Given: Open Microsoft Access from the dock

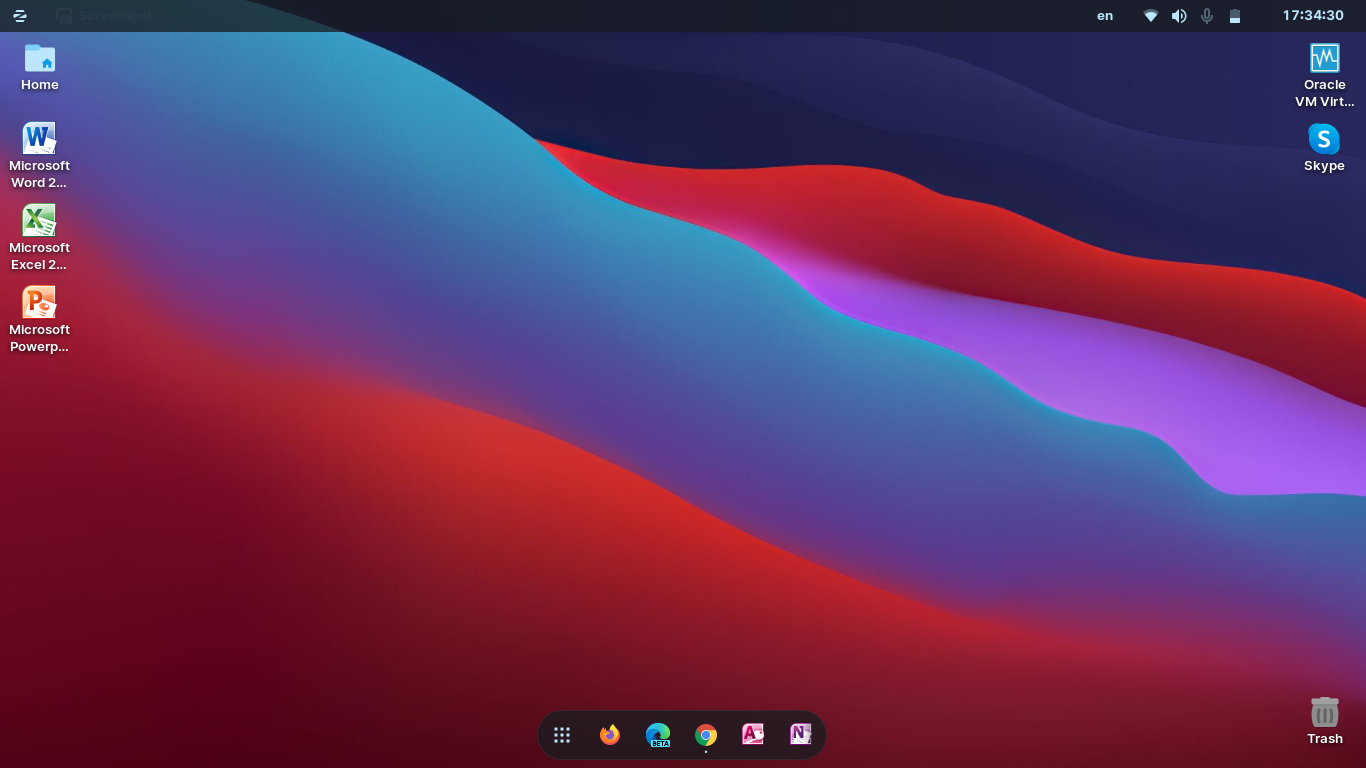Looking at the screenshot, I should point(753,735).
